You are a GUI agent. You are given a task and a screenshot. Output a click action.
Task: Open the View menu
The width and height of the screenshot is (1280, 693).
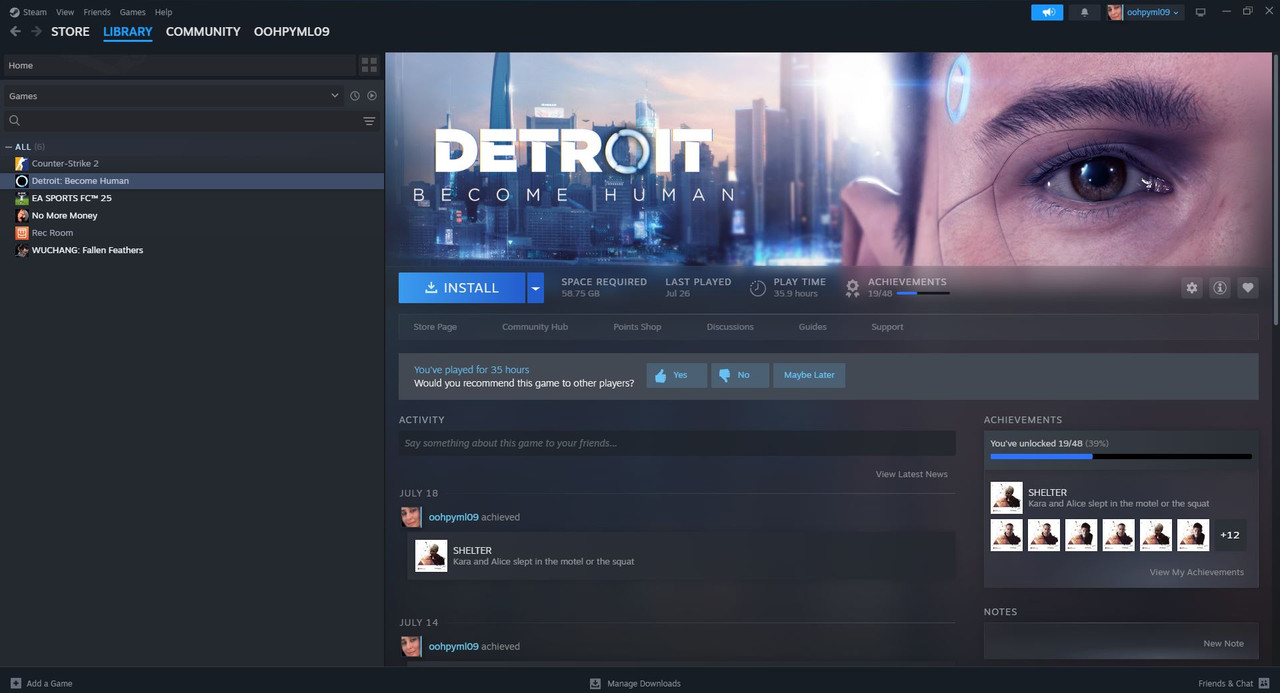pyautogui.click(x=65, y=12)
